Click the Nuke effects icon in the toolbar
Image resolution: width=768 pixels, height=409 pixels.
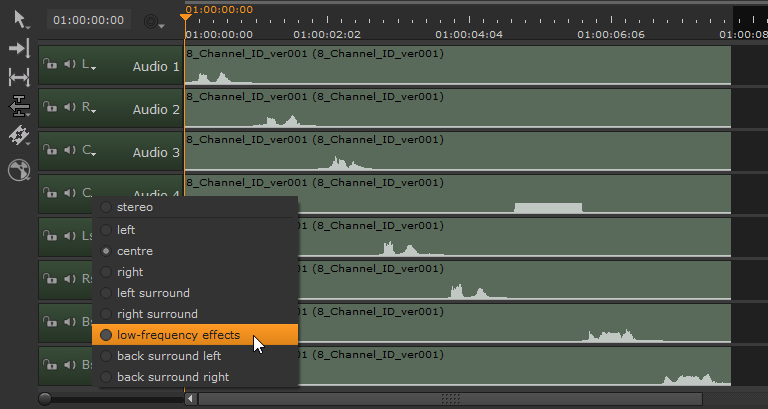coord(19,169)
